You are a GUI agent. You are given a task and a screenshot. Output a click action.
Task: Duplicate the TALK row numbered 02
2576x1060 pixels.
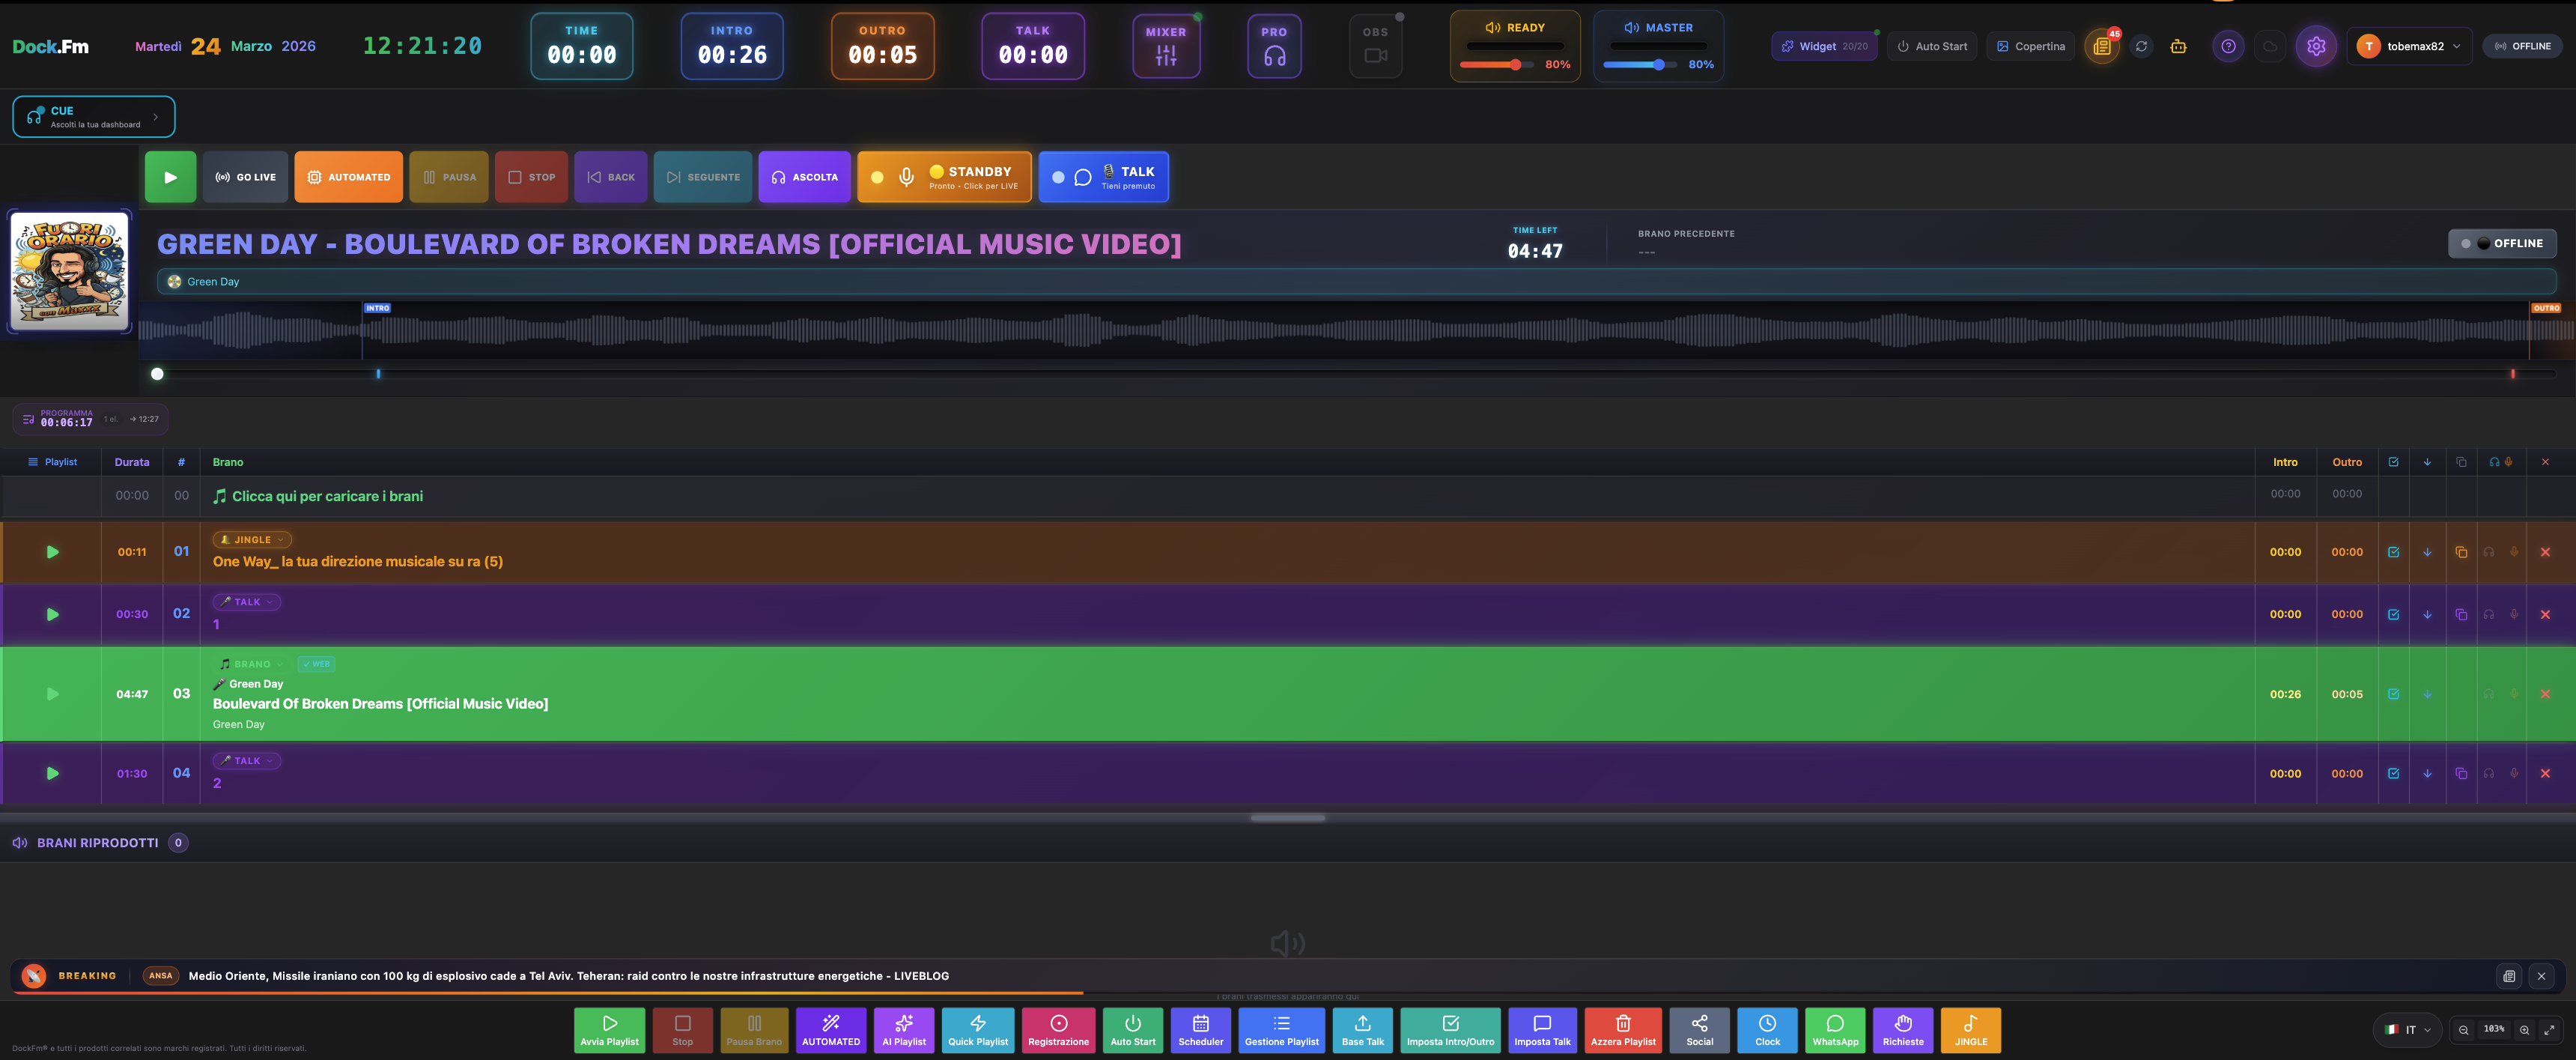[x=2461, y=614]
